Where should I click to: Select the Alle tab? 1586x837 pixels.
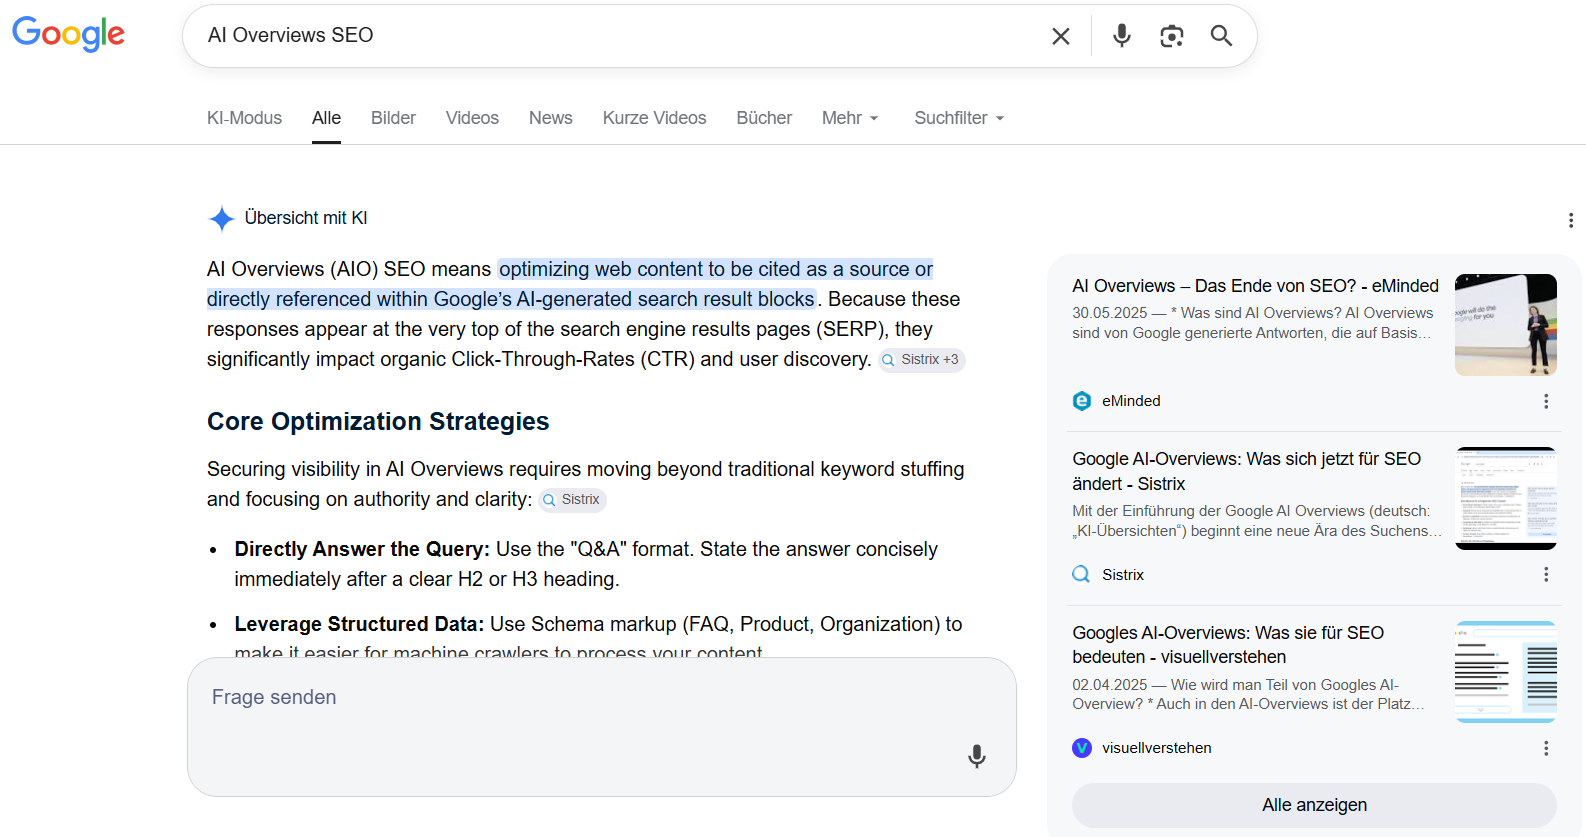326,118
